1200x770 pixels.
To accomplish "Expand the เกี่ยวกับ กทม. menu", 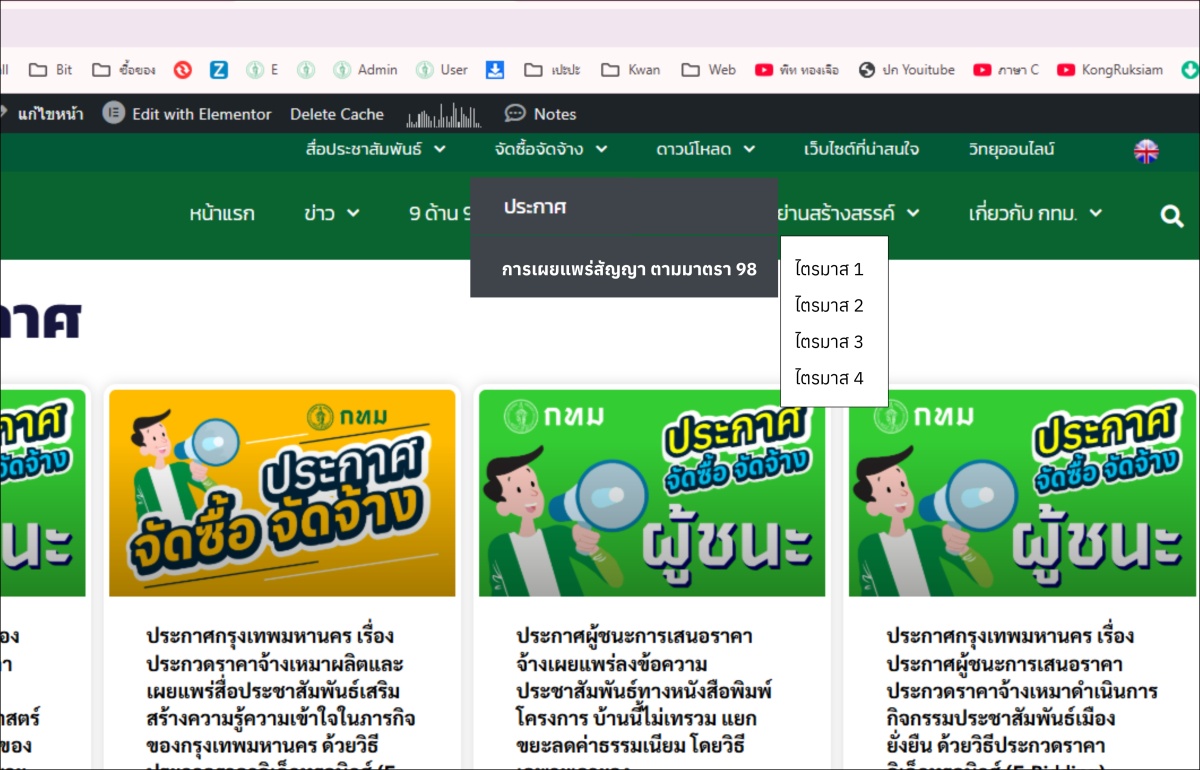I will pos(1035,213).
